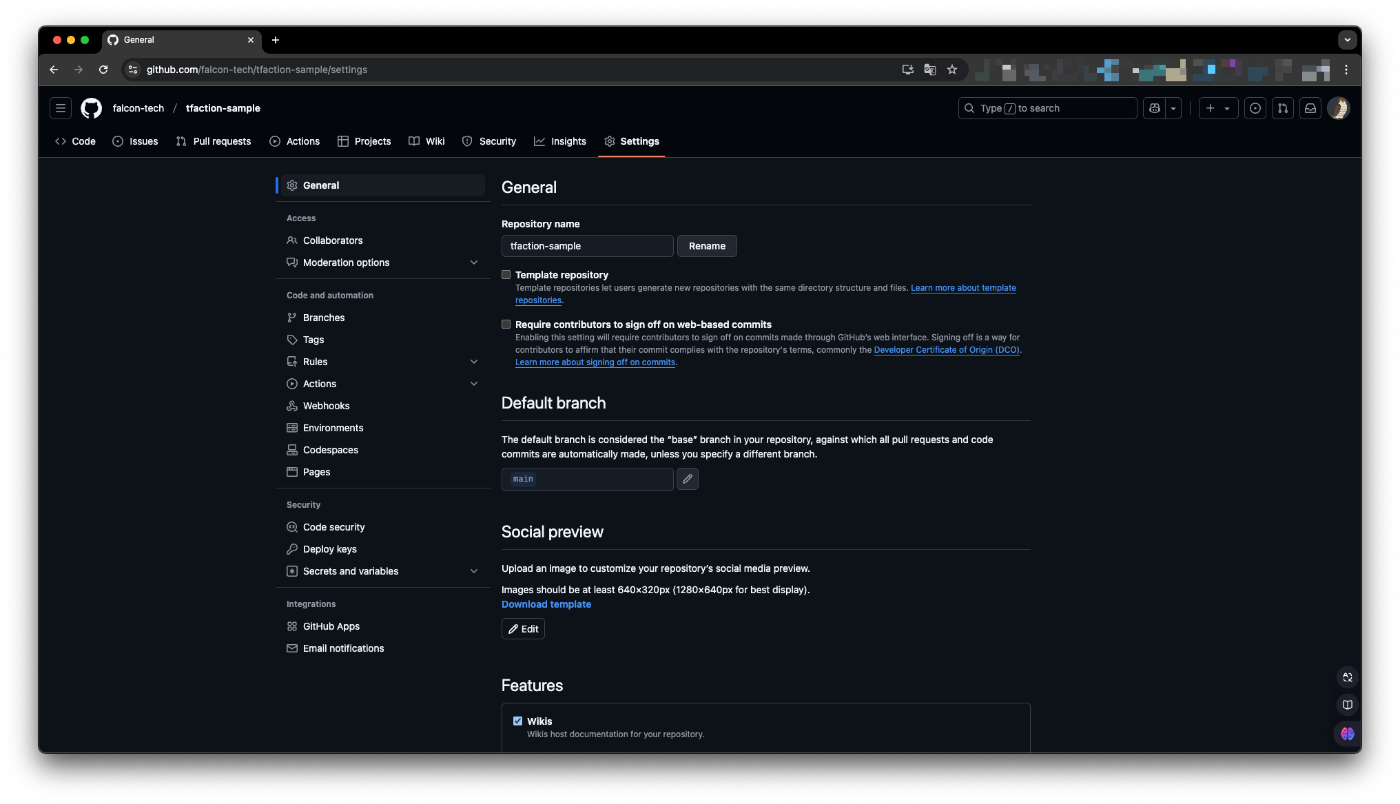Open Developer Certificate of Origin (DCO) link
This screenshot has width=1400, height=804.
pyautogui.click(x=947, y=350)
